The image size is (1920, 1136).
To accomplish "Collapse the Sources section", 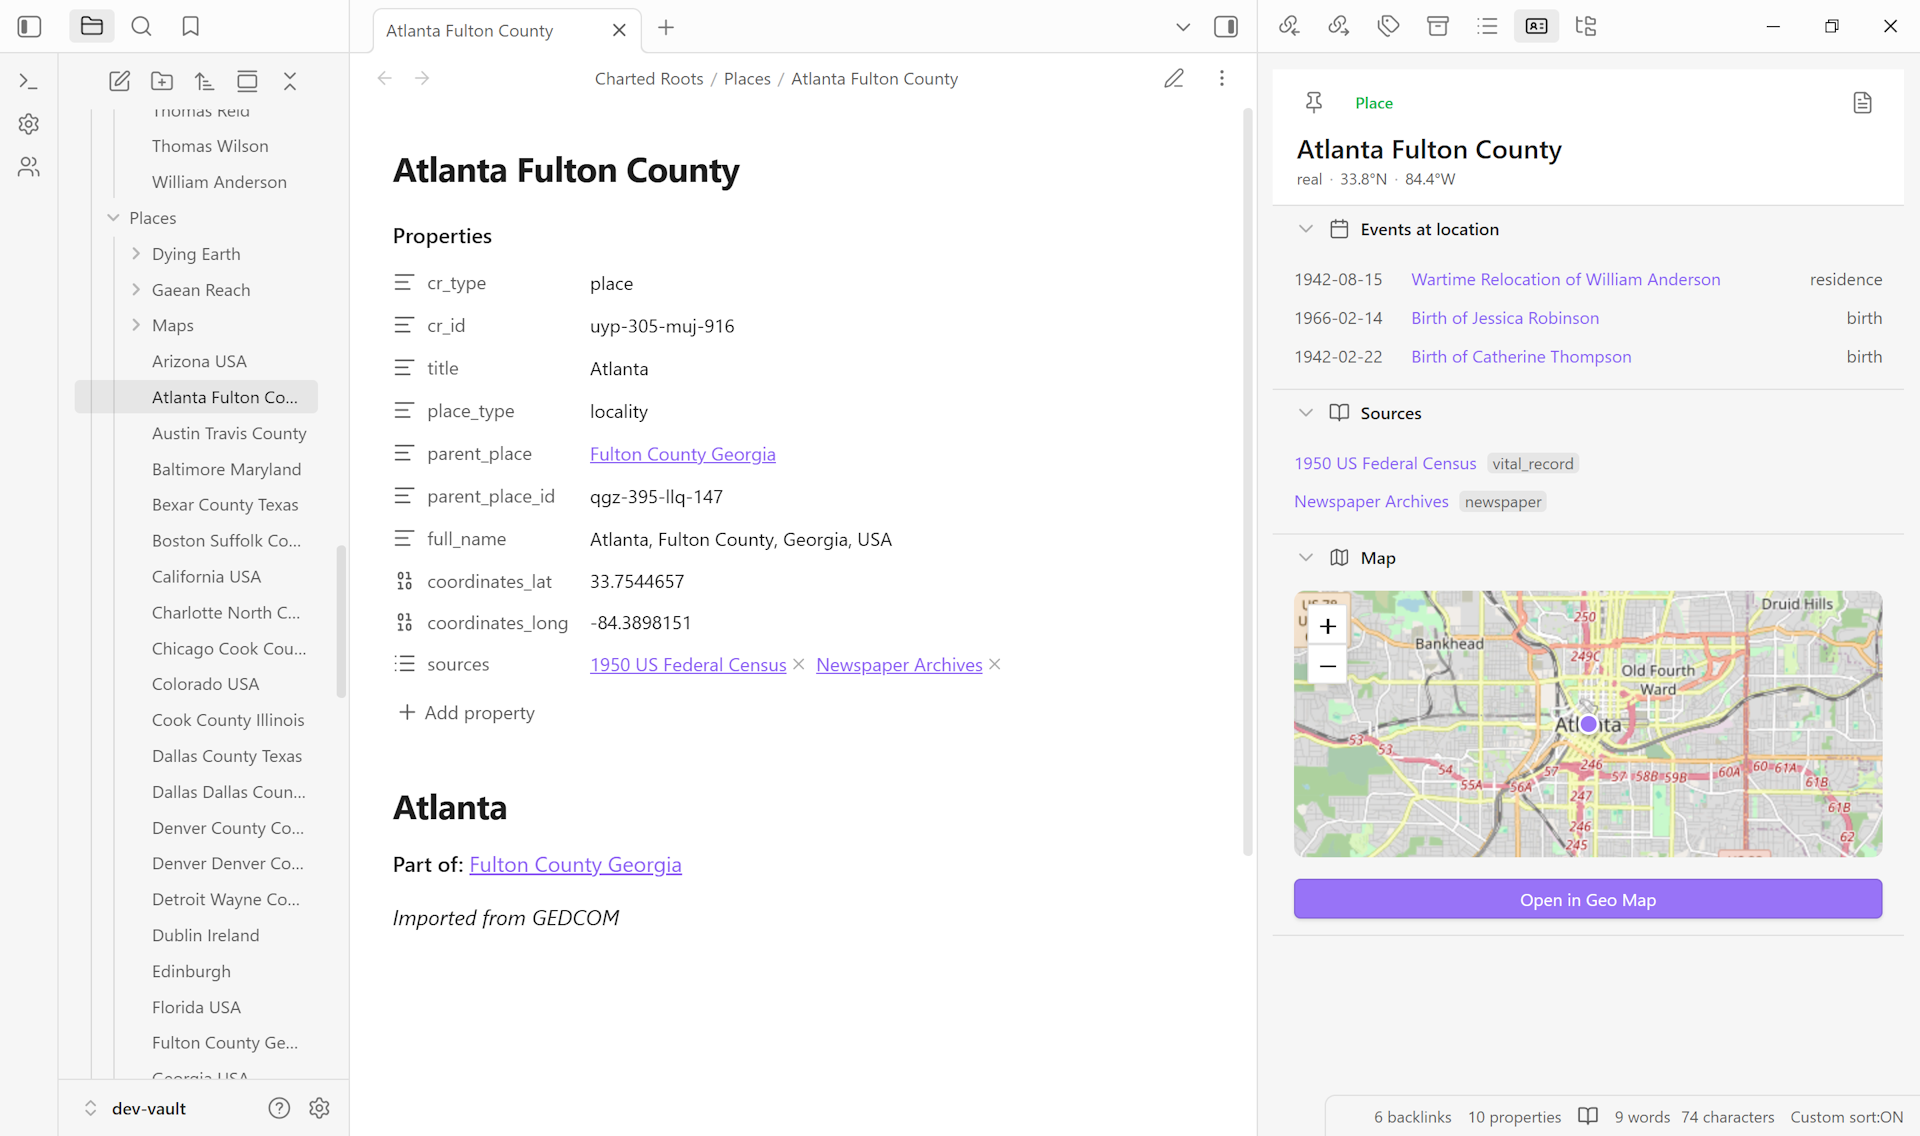I will point(1305,413).
